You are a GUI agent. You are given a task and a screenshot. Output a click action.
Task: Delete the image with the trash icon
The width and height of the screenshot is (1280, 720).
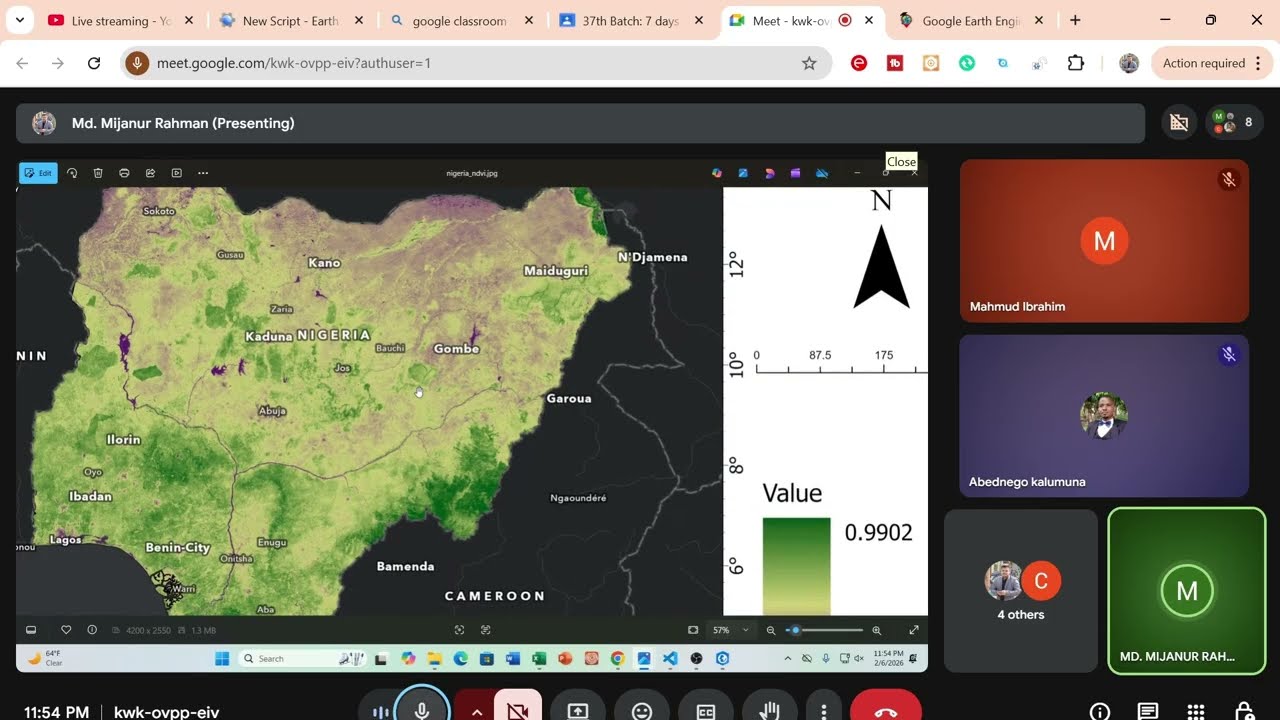(98, 173)
